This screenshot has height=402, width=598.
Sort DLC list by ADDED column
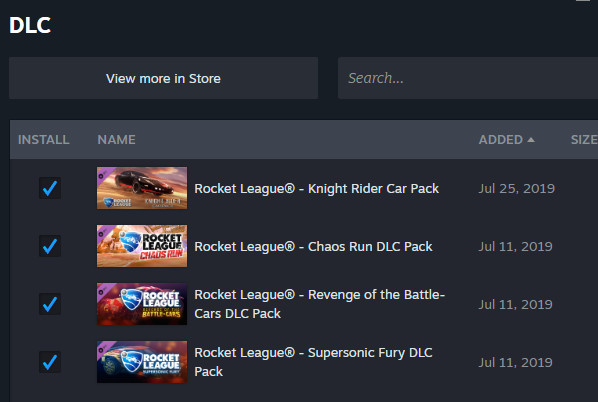pos(501,140)
